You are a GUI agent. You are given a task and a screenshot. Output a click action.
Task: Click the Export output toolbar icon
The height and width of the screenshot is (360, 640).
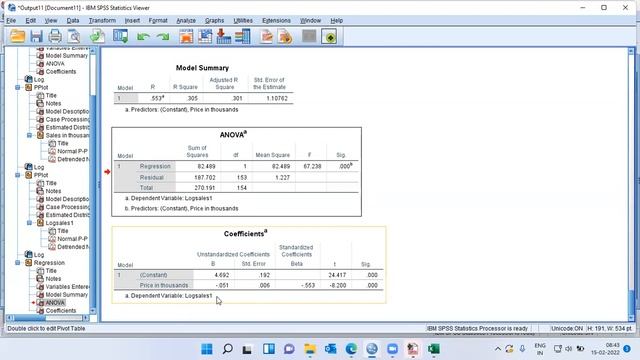pos(97,36)
